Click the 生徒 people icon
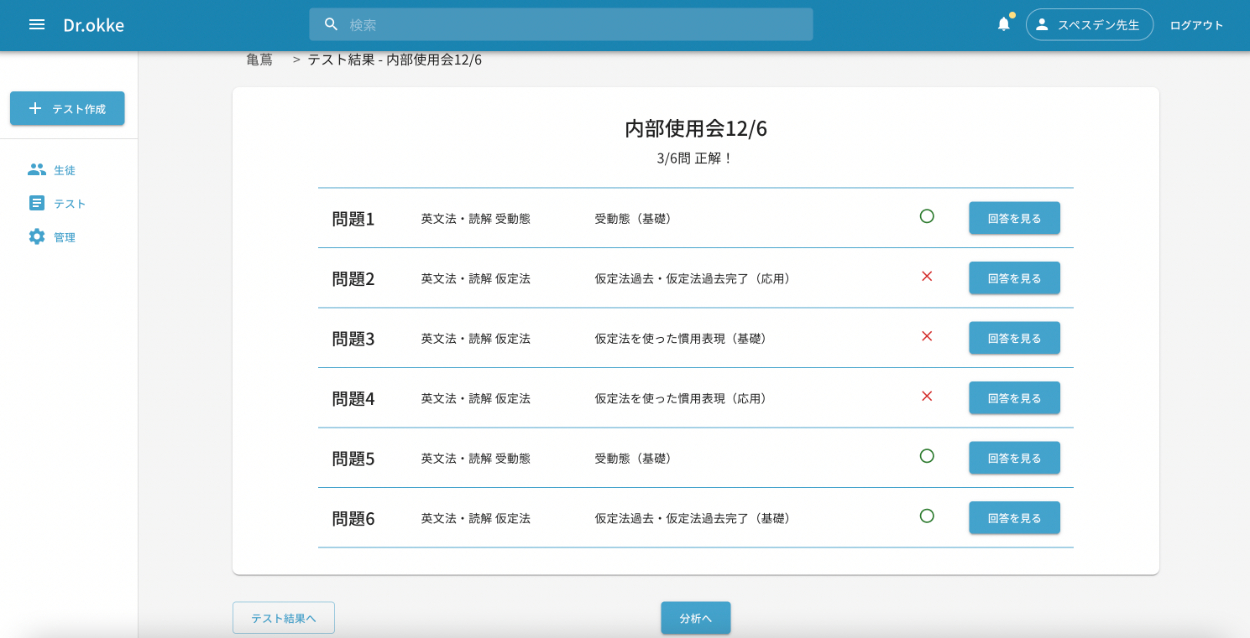1250x638 pixels. point(37,170)
